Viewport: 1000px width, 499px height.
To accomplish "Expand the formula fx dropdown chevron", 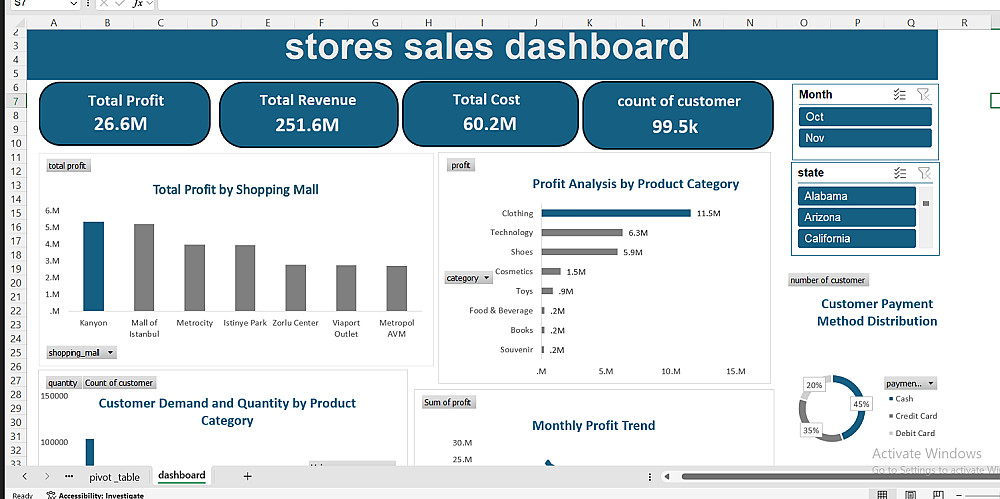I will click(x=149, y=3).
